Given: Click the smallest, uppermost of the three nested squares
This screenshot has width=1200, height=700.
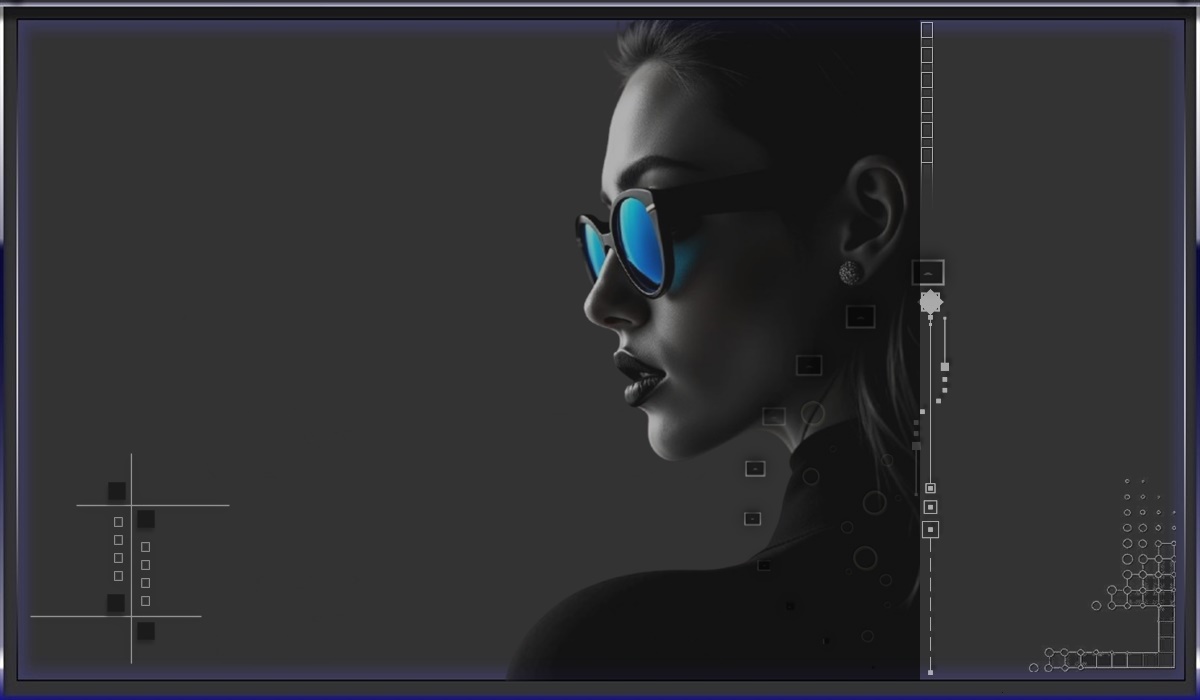Looking at the screenshot, I should tap(930, 488).
